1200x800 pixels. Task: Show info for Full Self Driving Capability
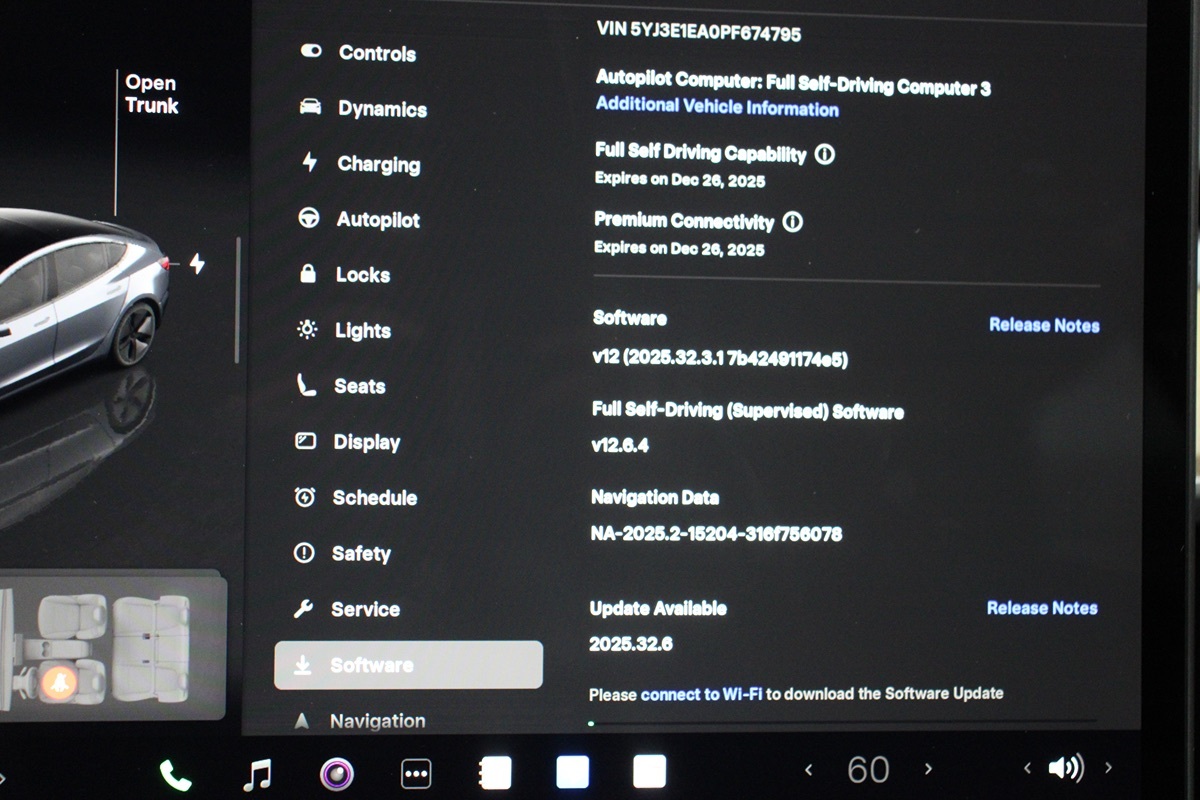coord(825,155)
